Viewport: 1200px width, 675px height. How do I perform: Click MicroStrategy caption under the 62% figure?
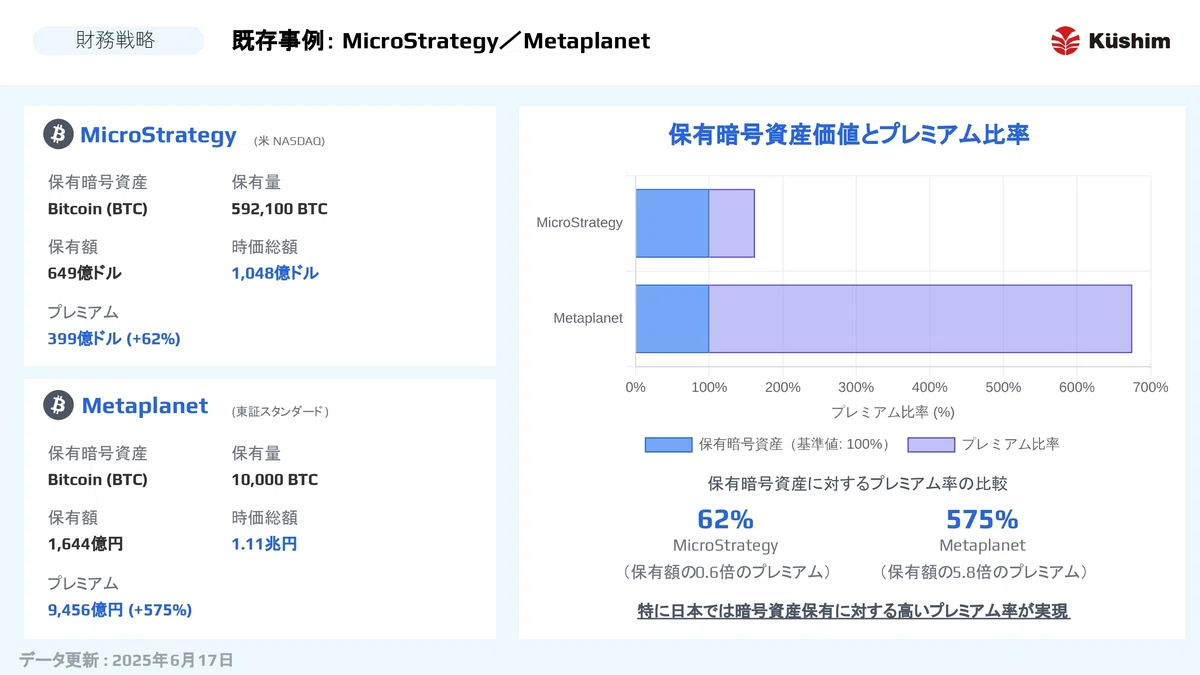click(x=725, y=546)
